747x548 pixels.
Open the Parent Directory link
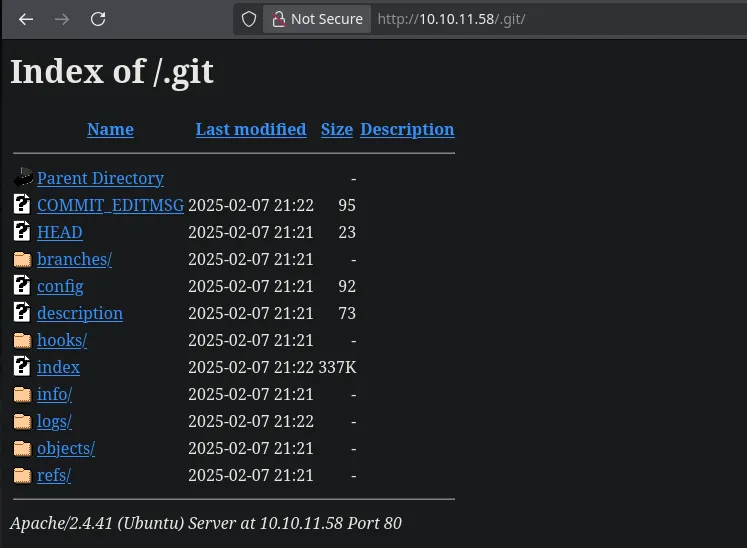click(100, 178)
